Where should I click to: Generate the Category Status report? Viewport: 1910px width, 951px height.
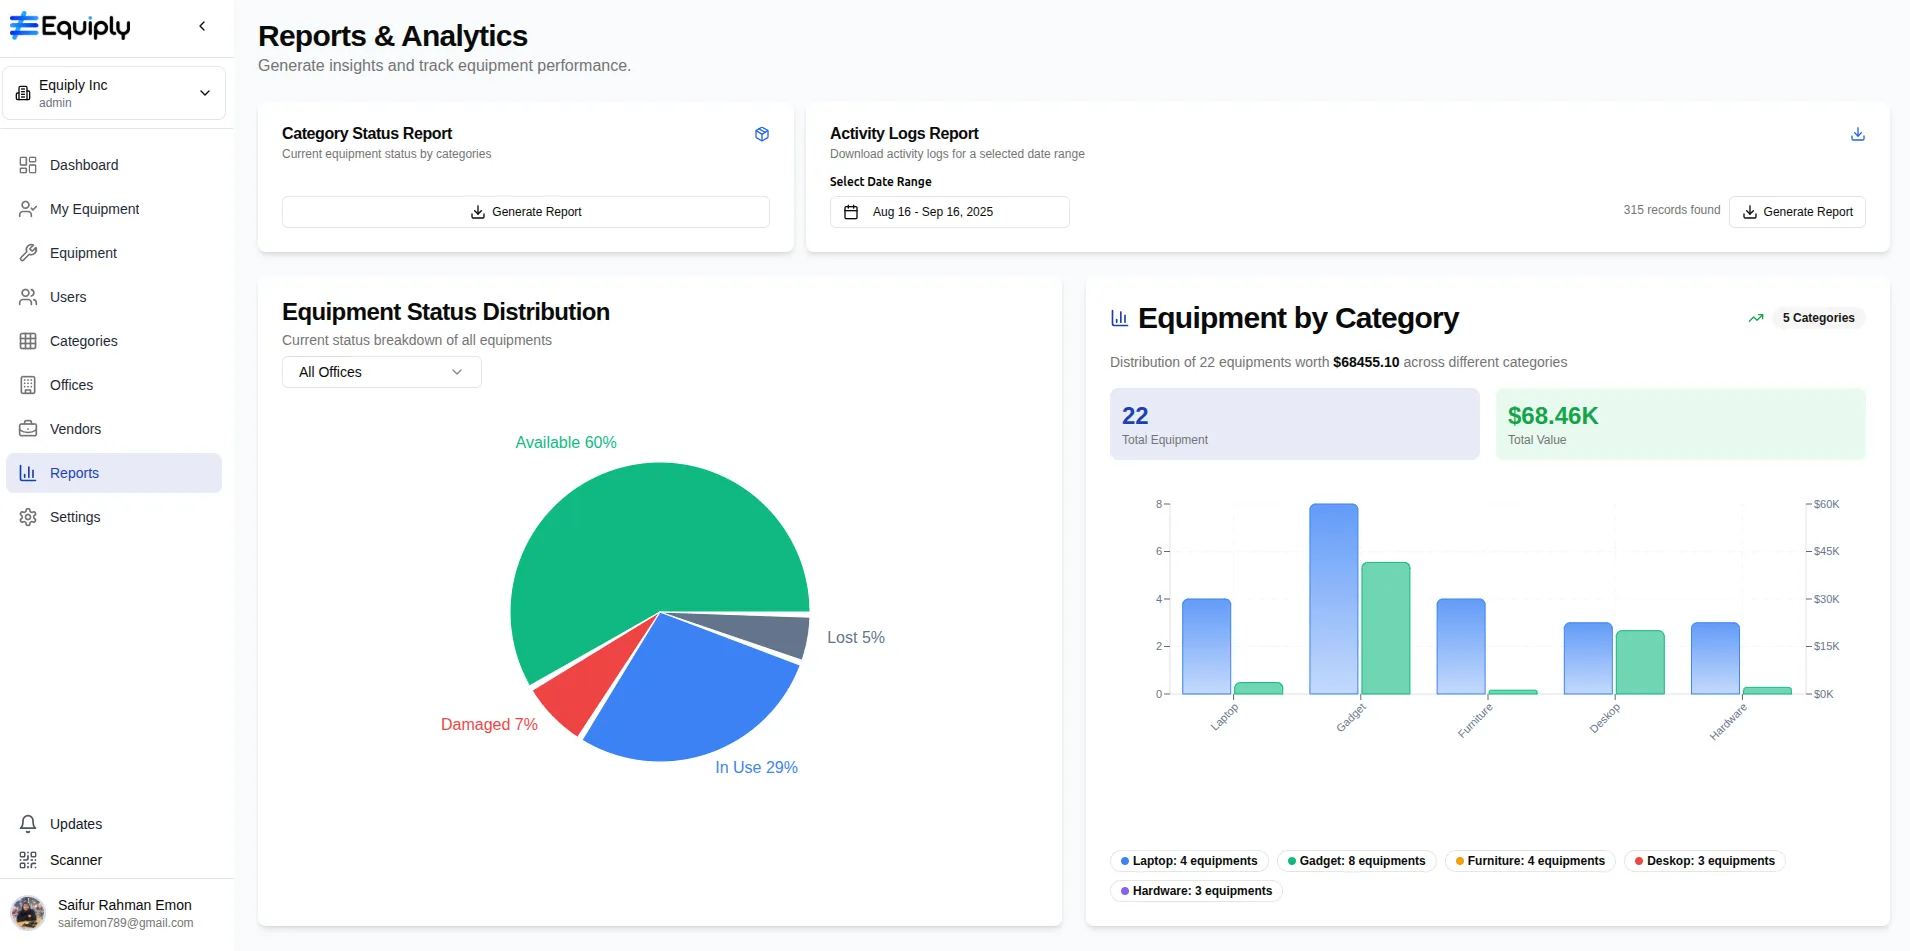[x=525, y=212]
